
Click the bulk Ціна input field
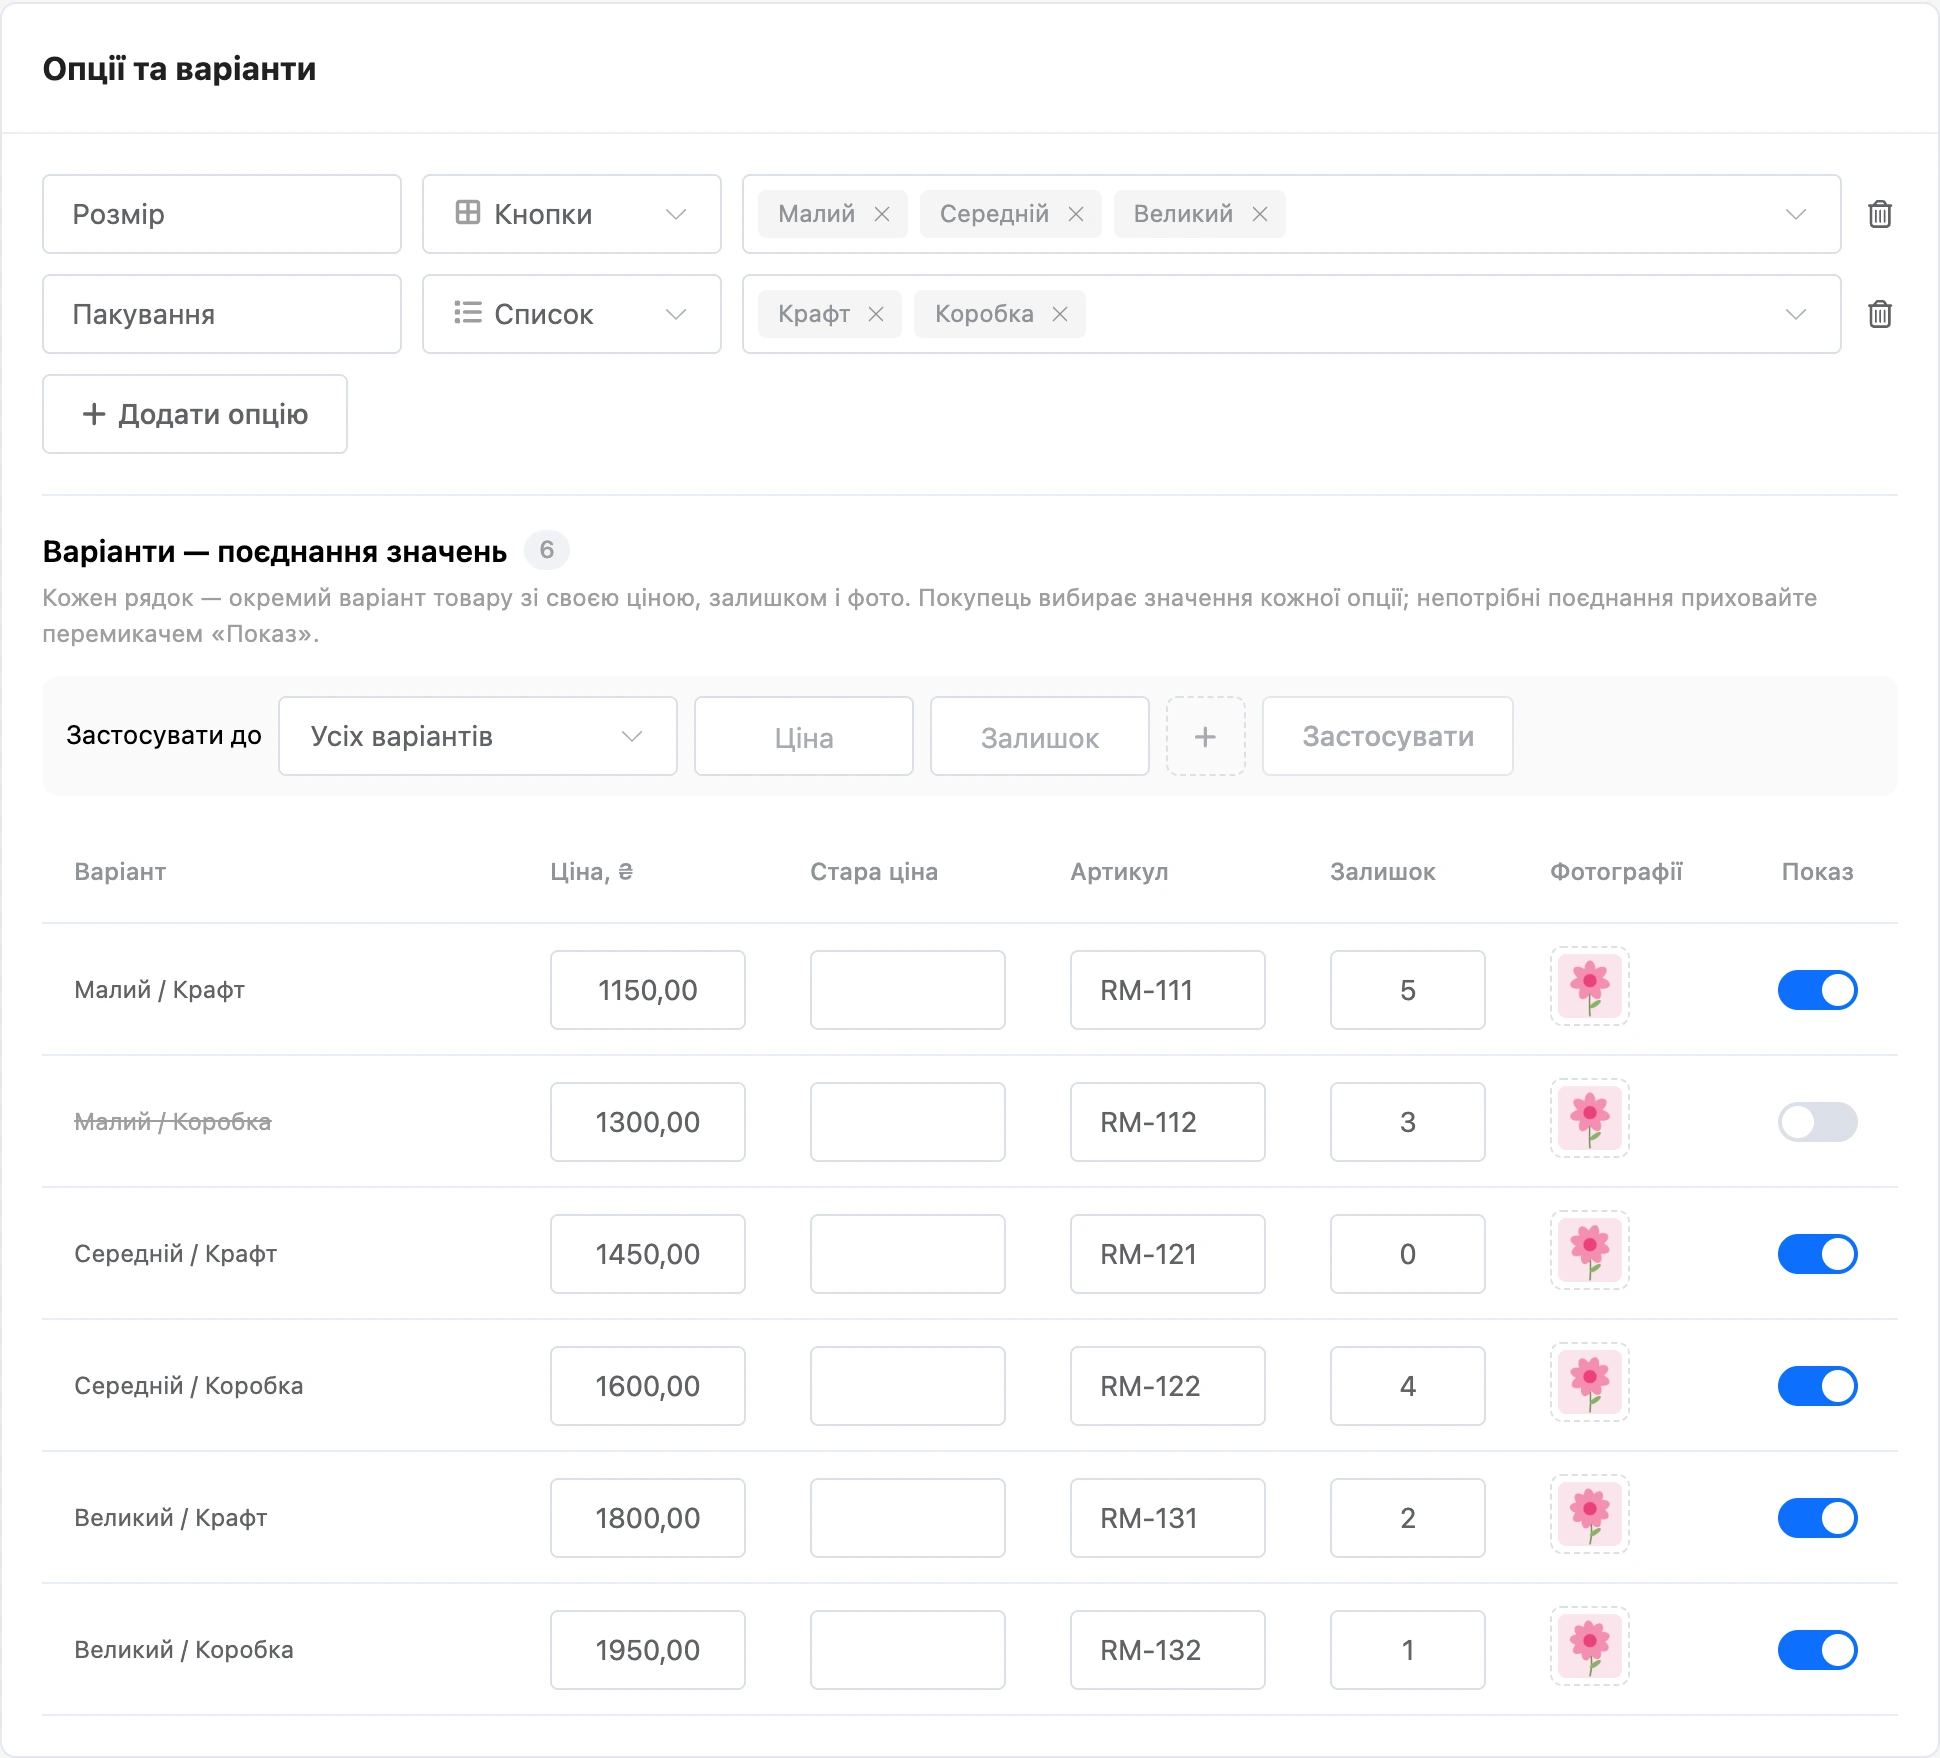804,736
